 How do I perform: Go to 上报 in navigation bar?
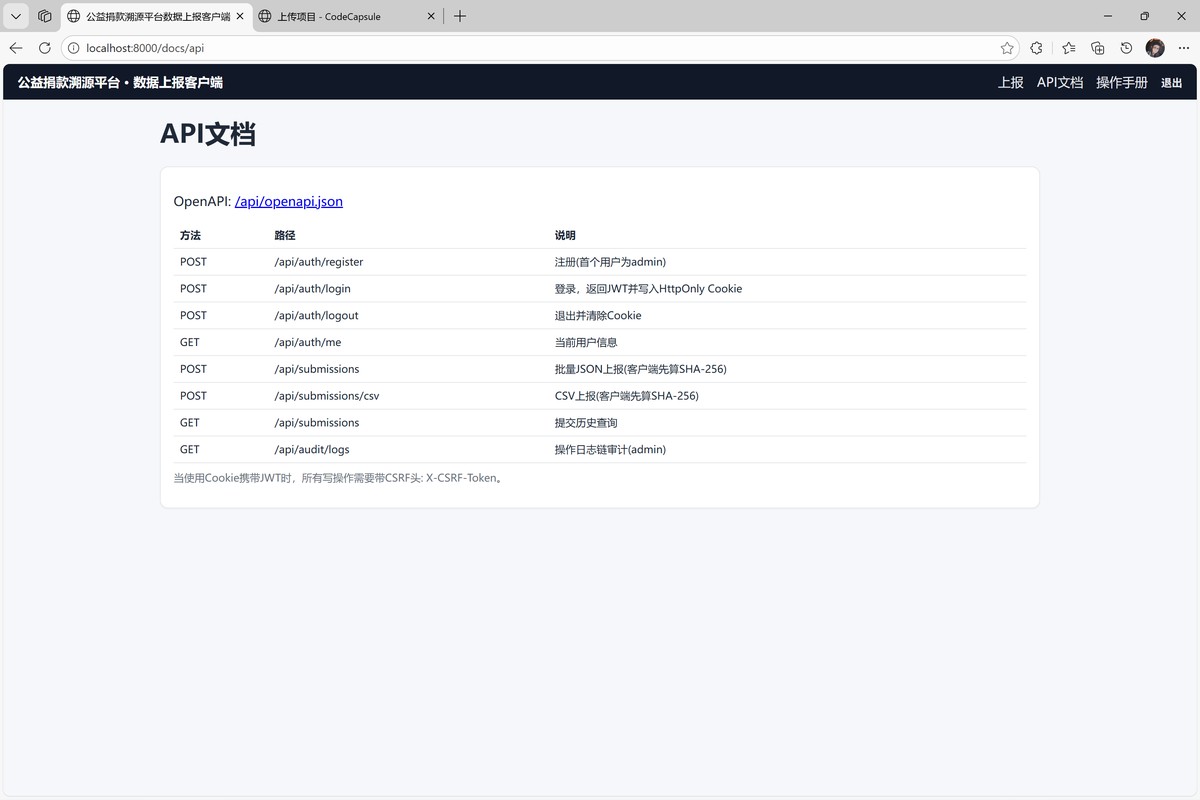[x=1010, y=83]
